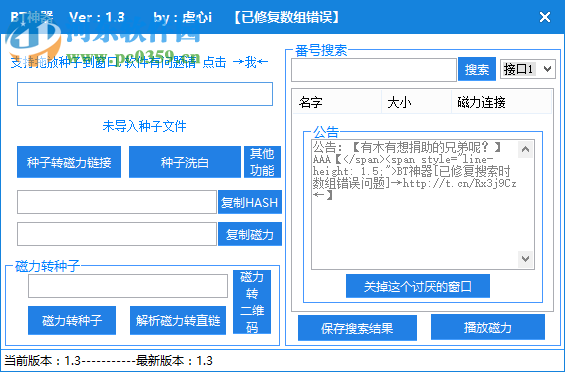Copy hash with 复制HASH button
The height and width of the screenshot is (372, 565).
pos(250,202)
